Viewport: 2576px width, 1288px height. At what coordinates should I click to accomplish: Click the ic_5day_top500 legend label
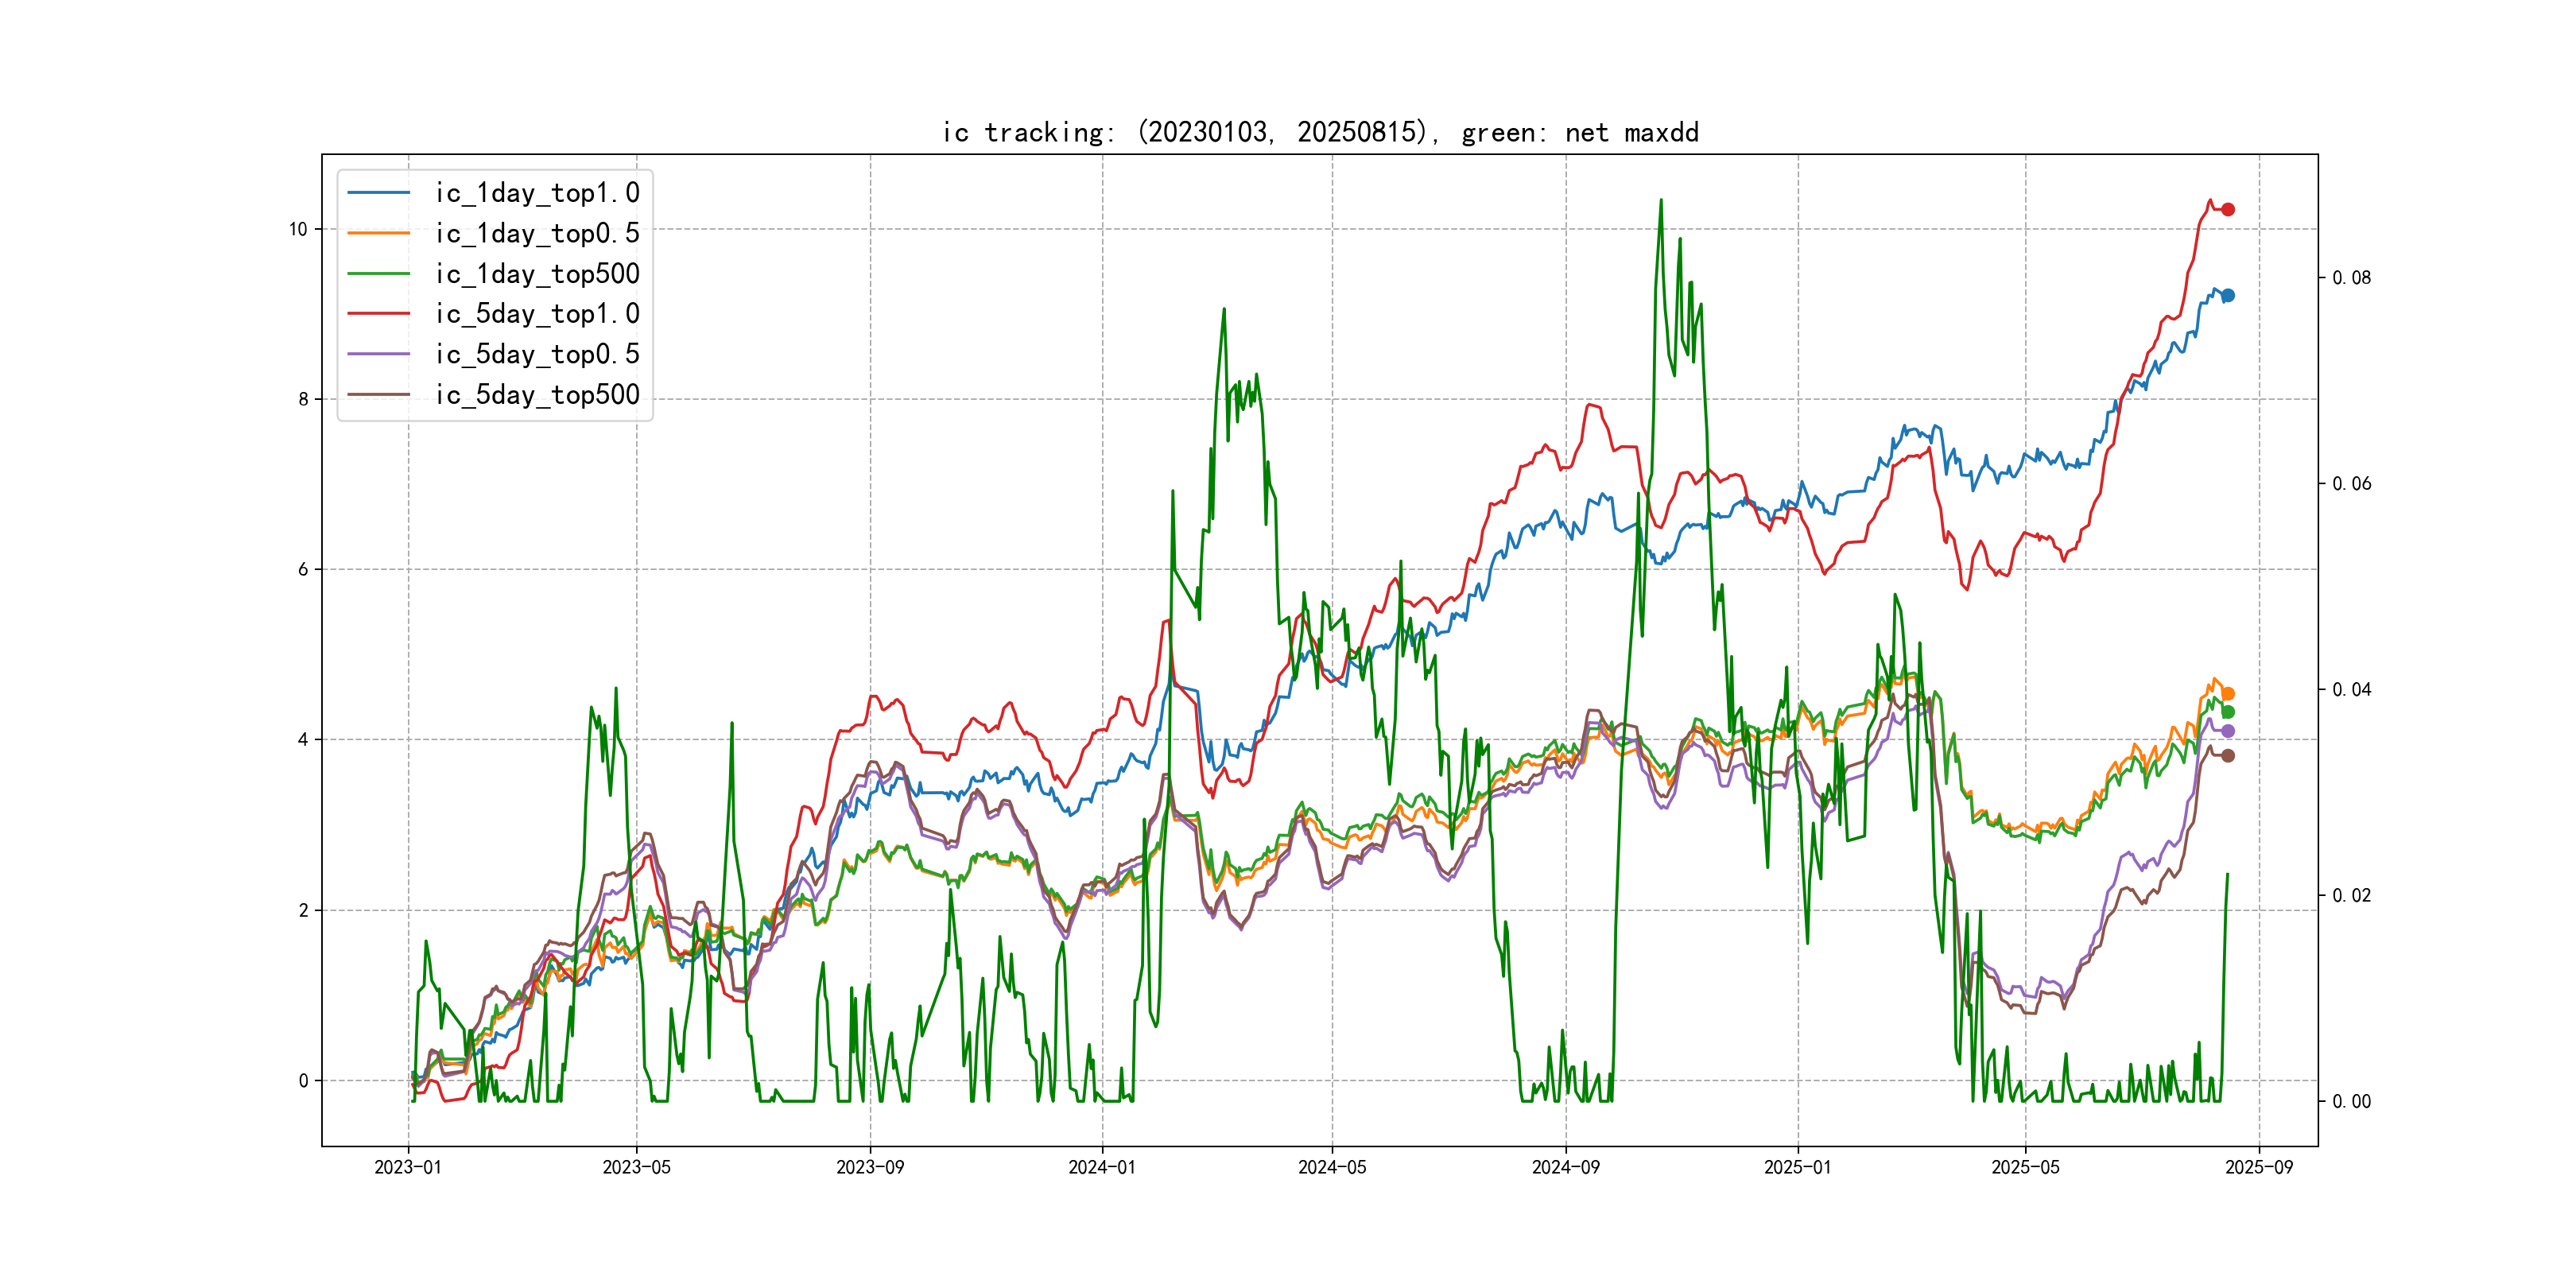coord(537,395)
